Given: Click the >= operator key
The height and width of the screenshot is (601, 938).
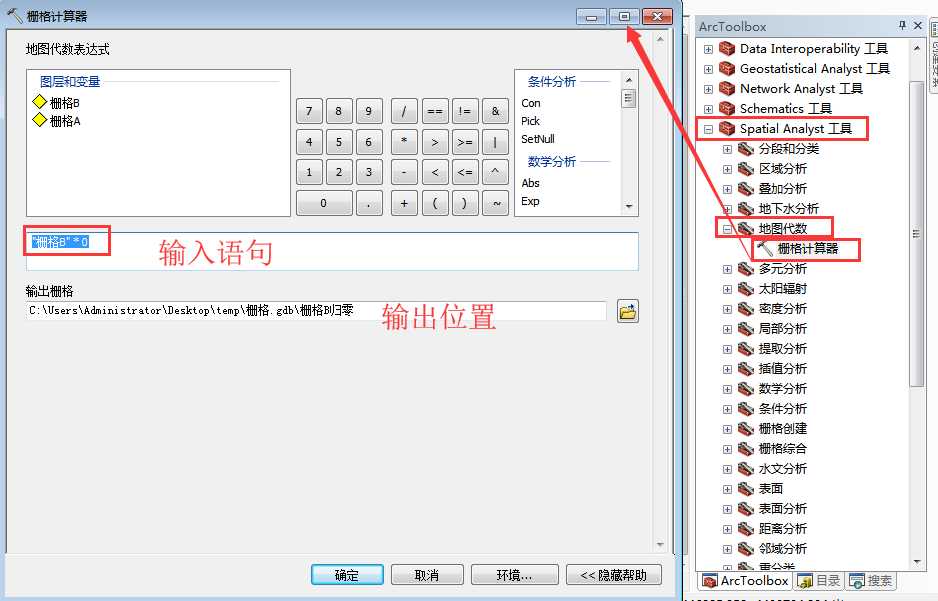Looking at the screenshot, I should click(x=465, y=142).
